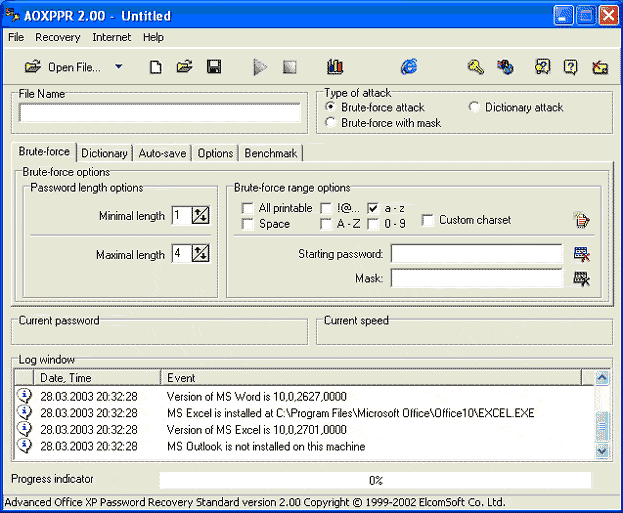Expand the Open File dropdown arrow
Image resolution: width=623 pixels, height=513 pixels.
coord(119,67)
